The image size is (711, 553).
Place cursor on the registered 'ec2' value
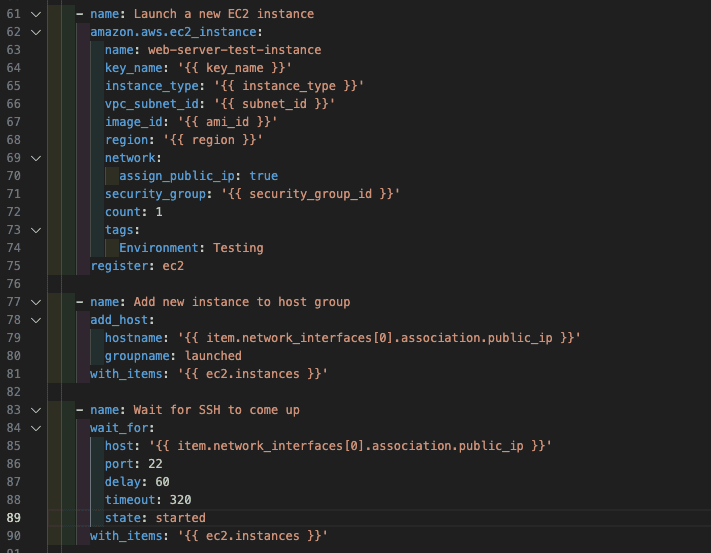pyautogui.click(x=173, y=266)
